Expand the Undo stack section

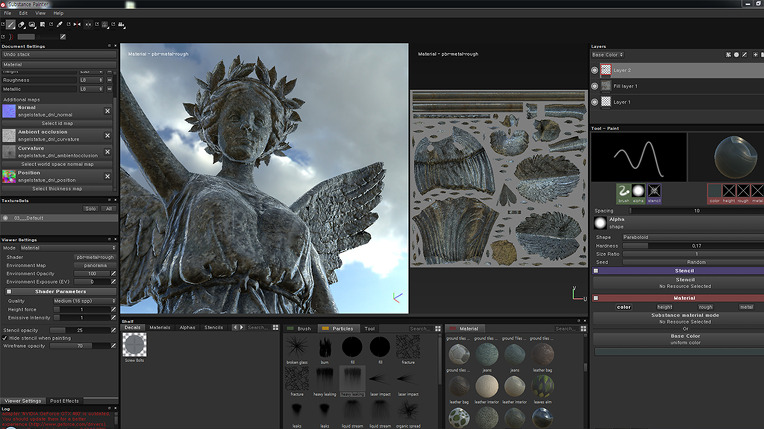coord(58,55)
